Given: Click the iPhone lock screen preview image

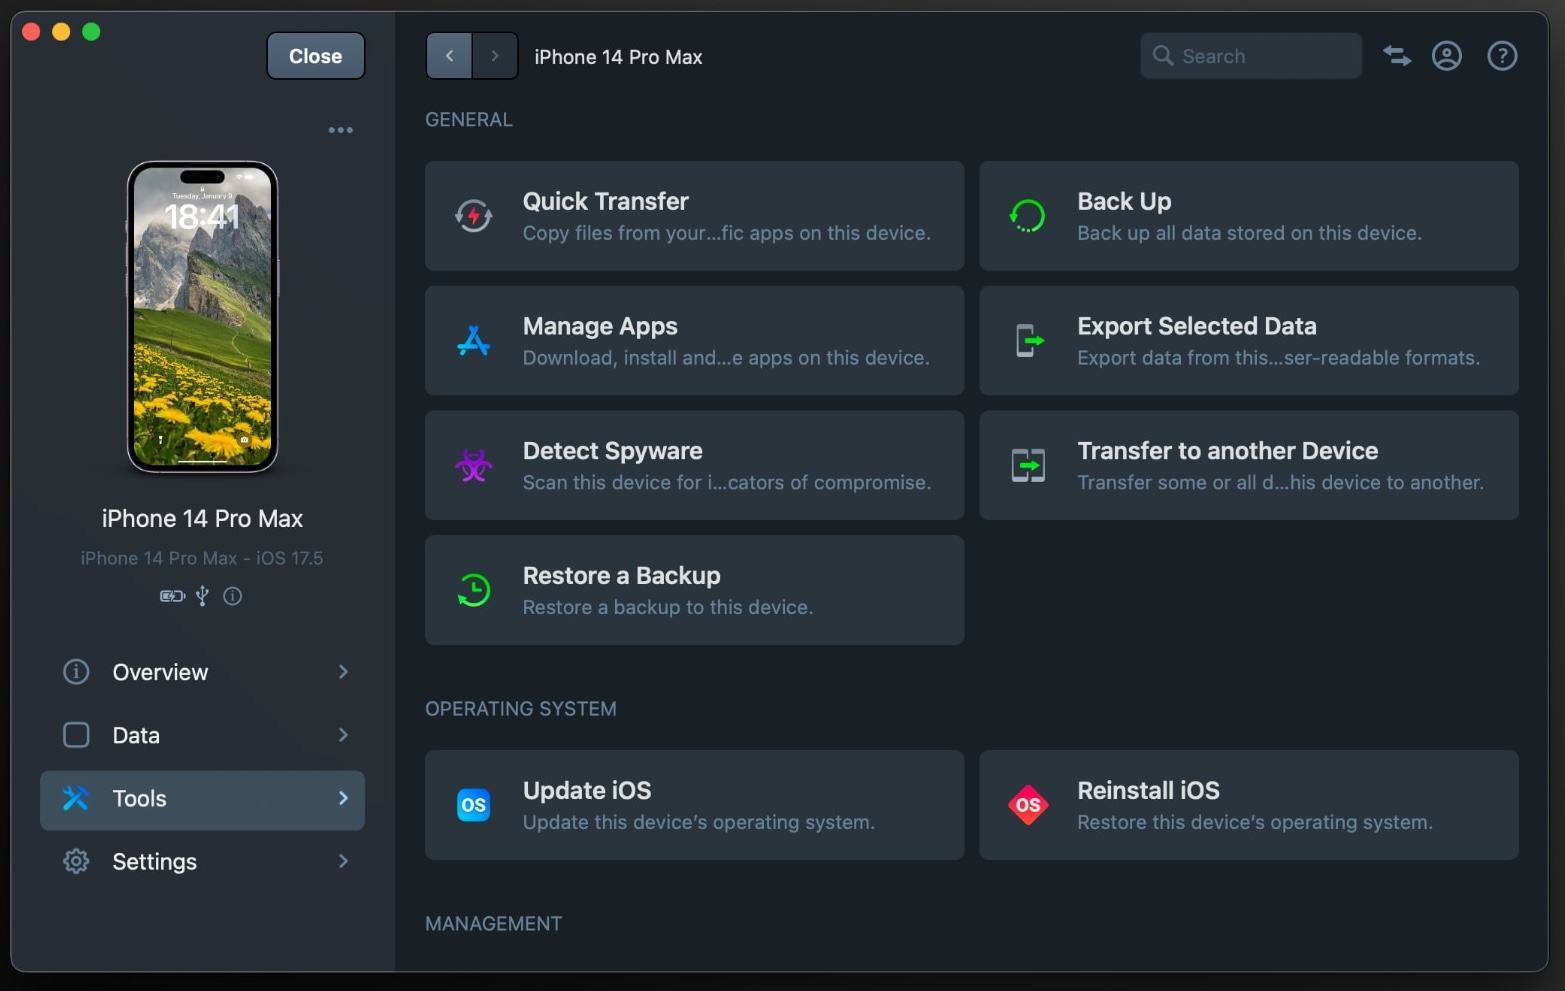Looking at the screenshot, I should click(202, 316).
